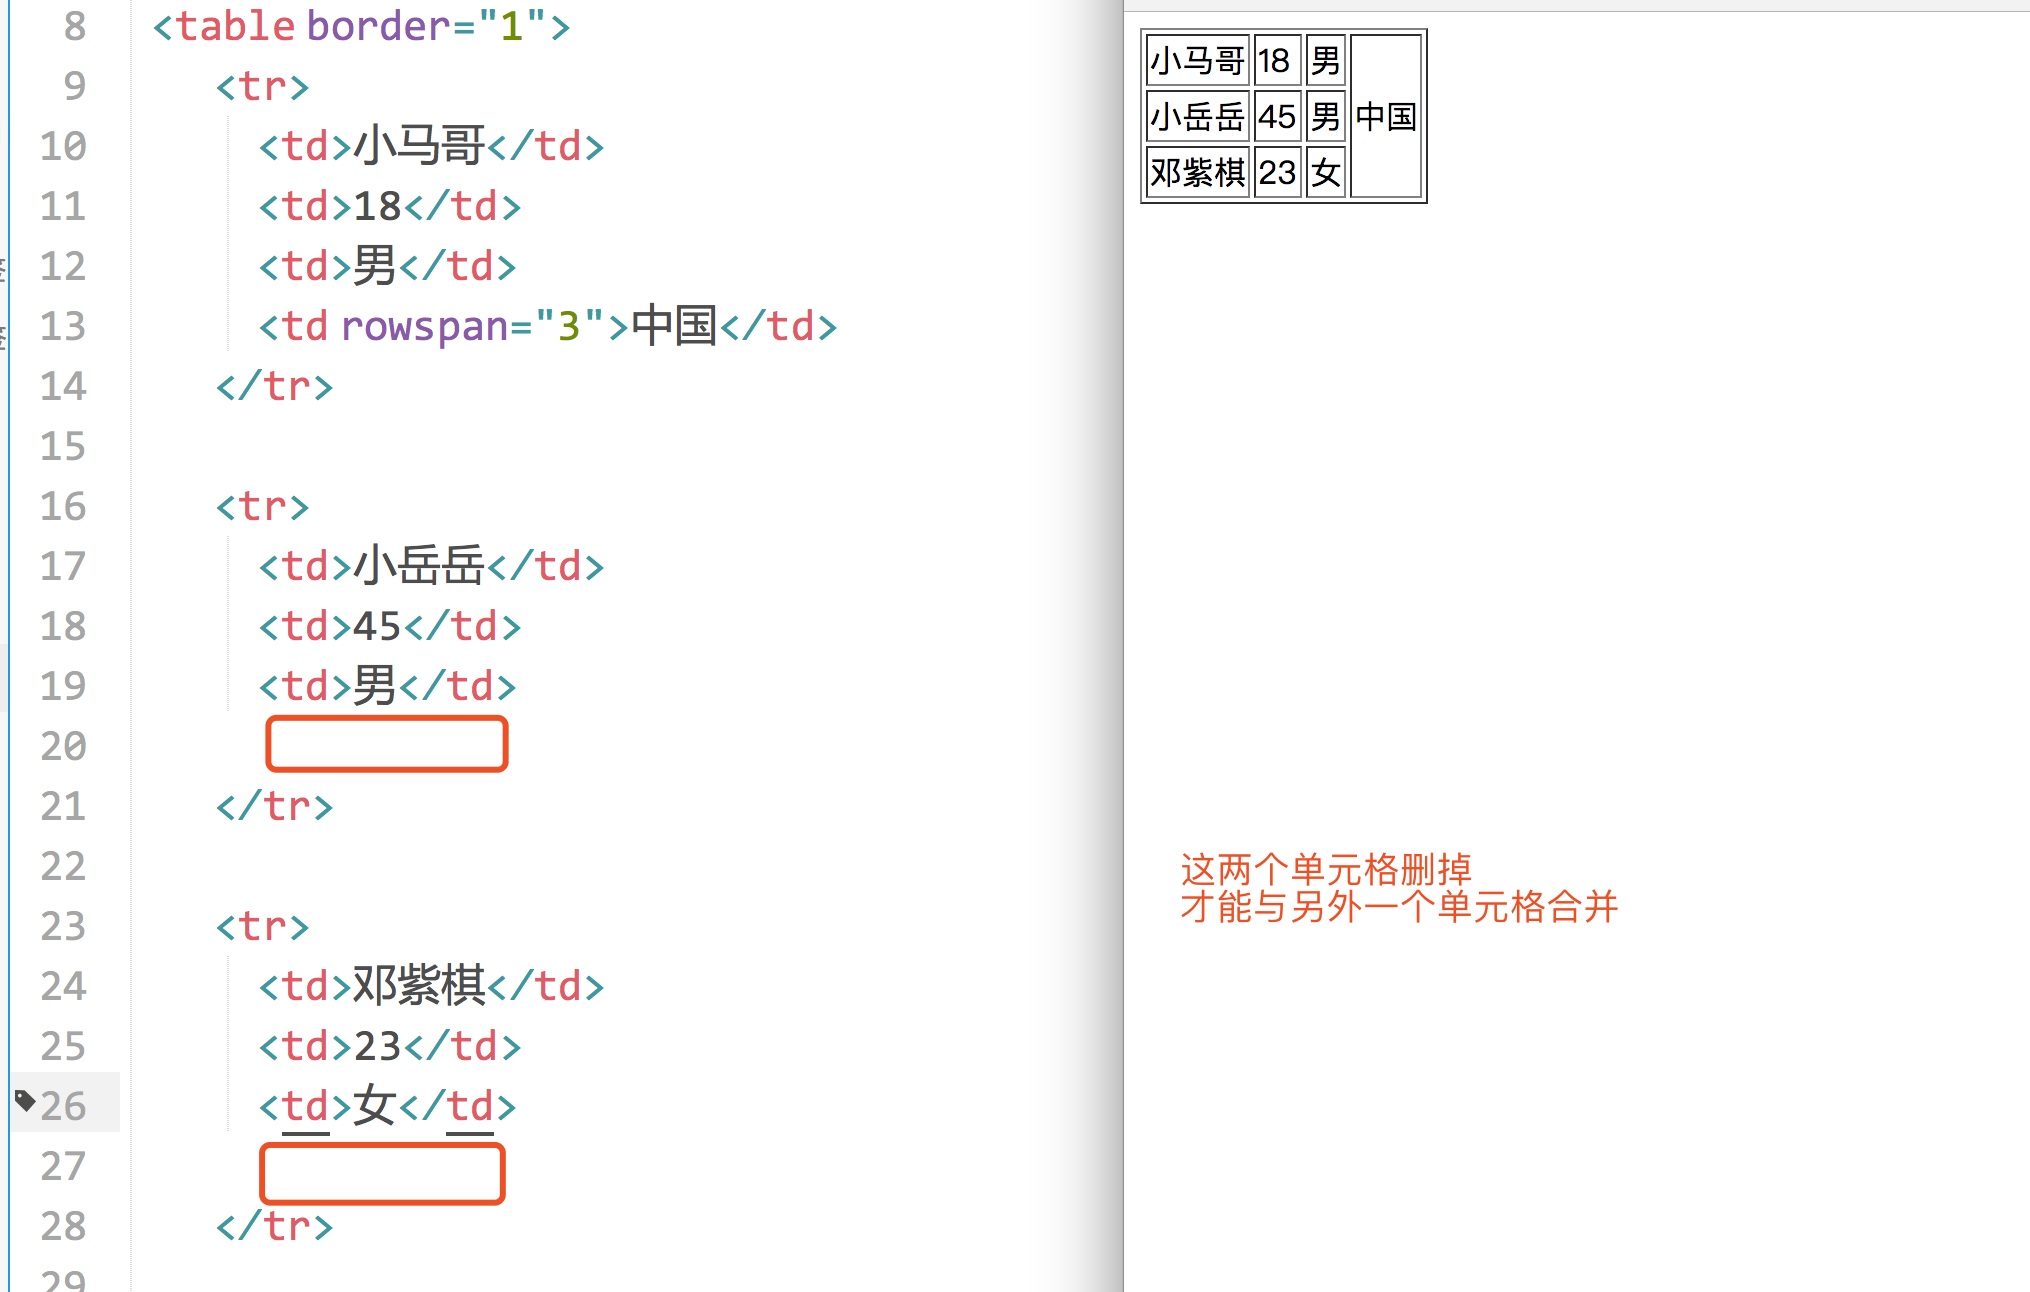Click line number 20 in the gutter

pyautogui.click(x=63, y=746)
